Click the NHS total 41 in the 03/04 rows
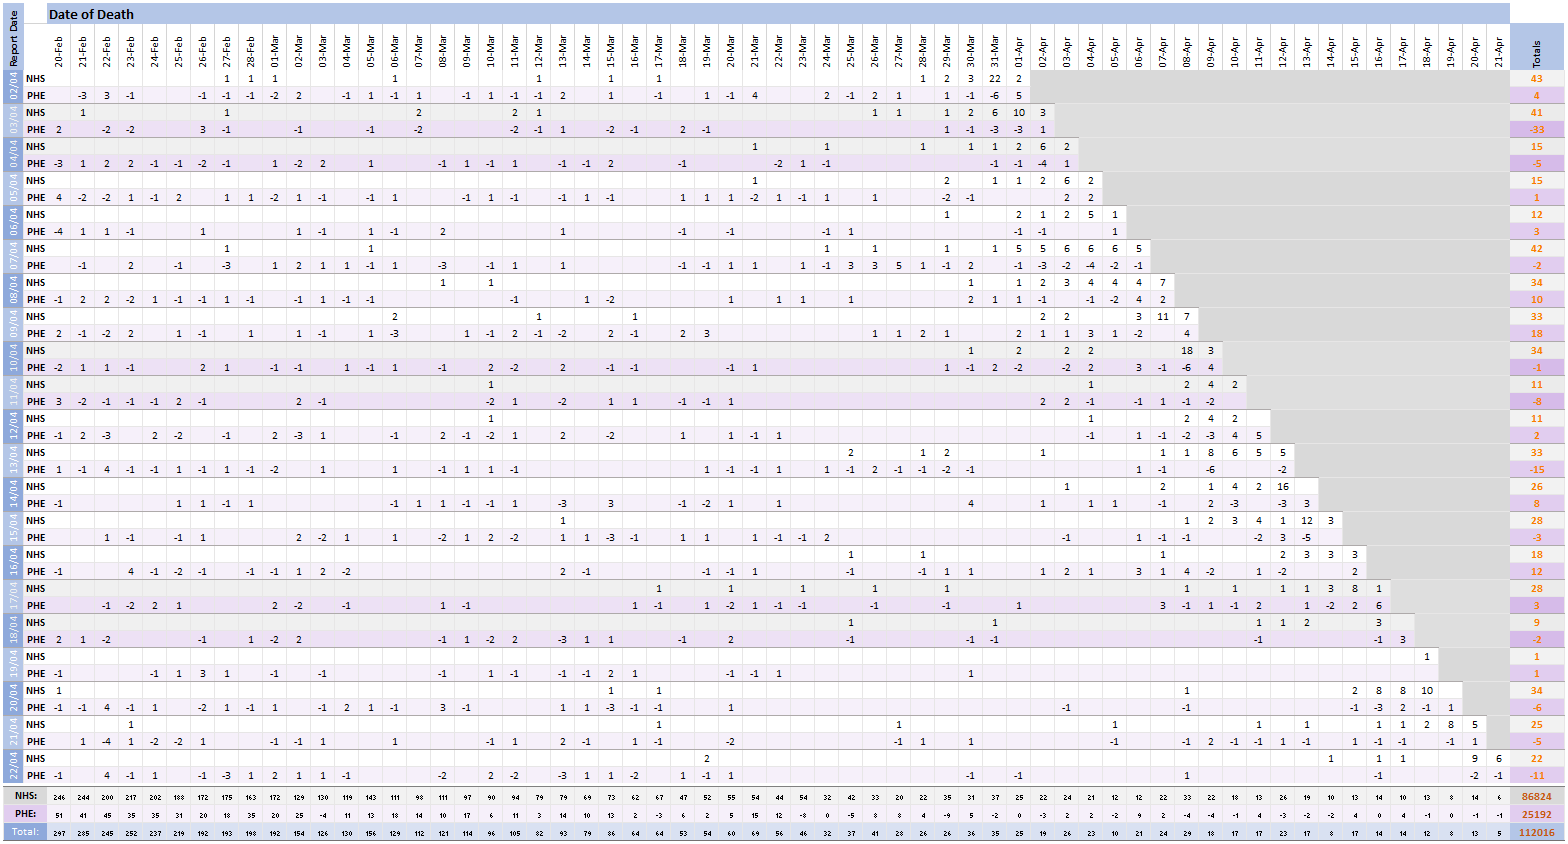The width and height of the screenshot is (1568, 844). [1537, 113]
